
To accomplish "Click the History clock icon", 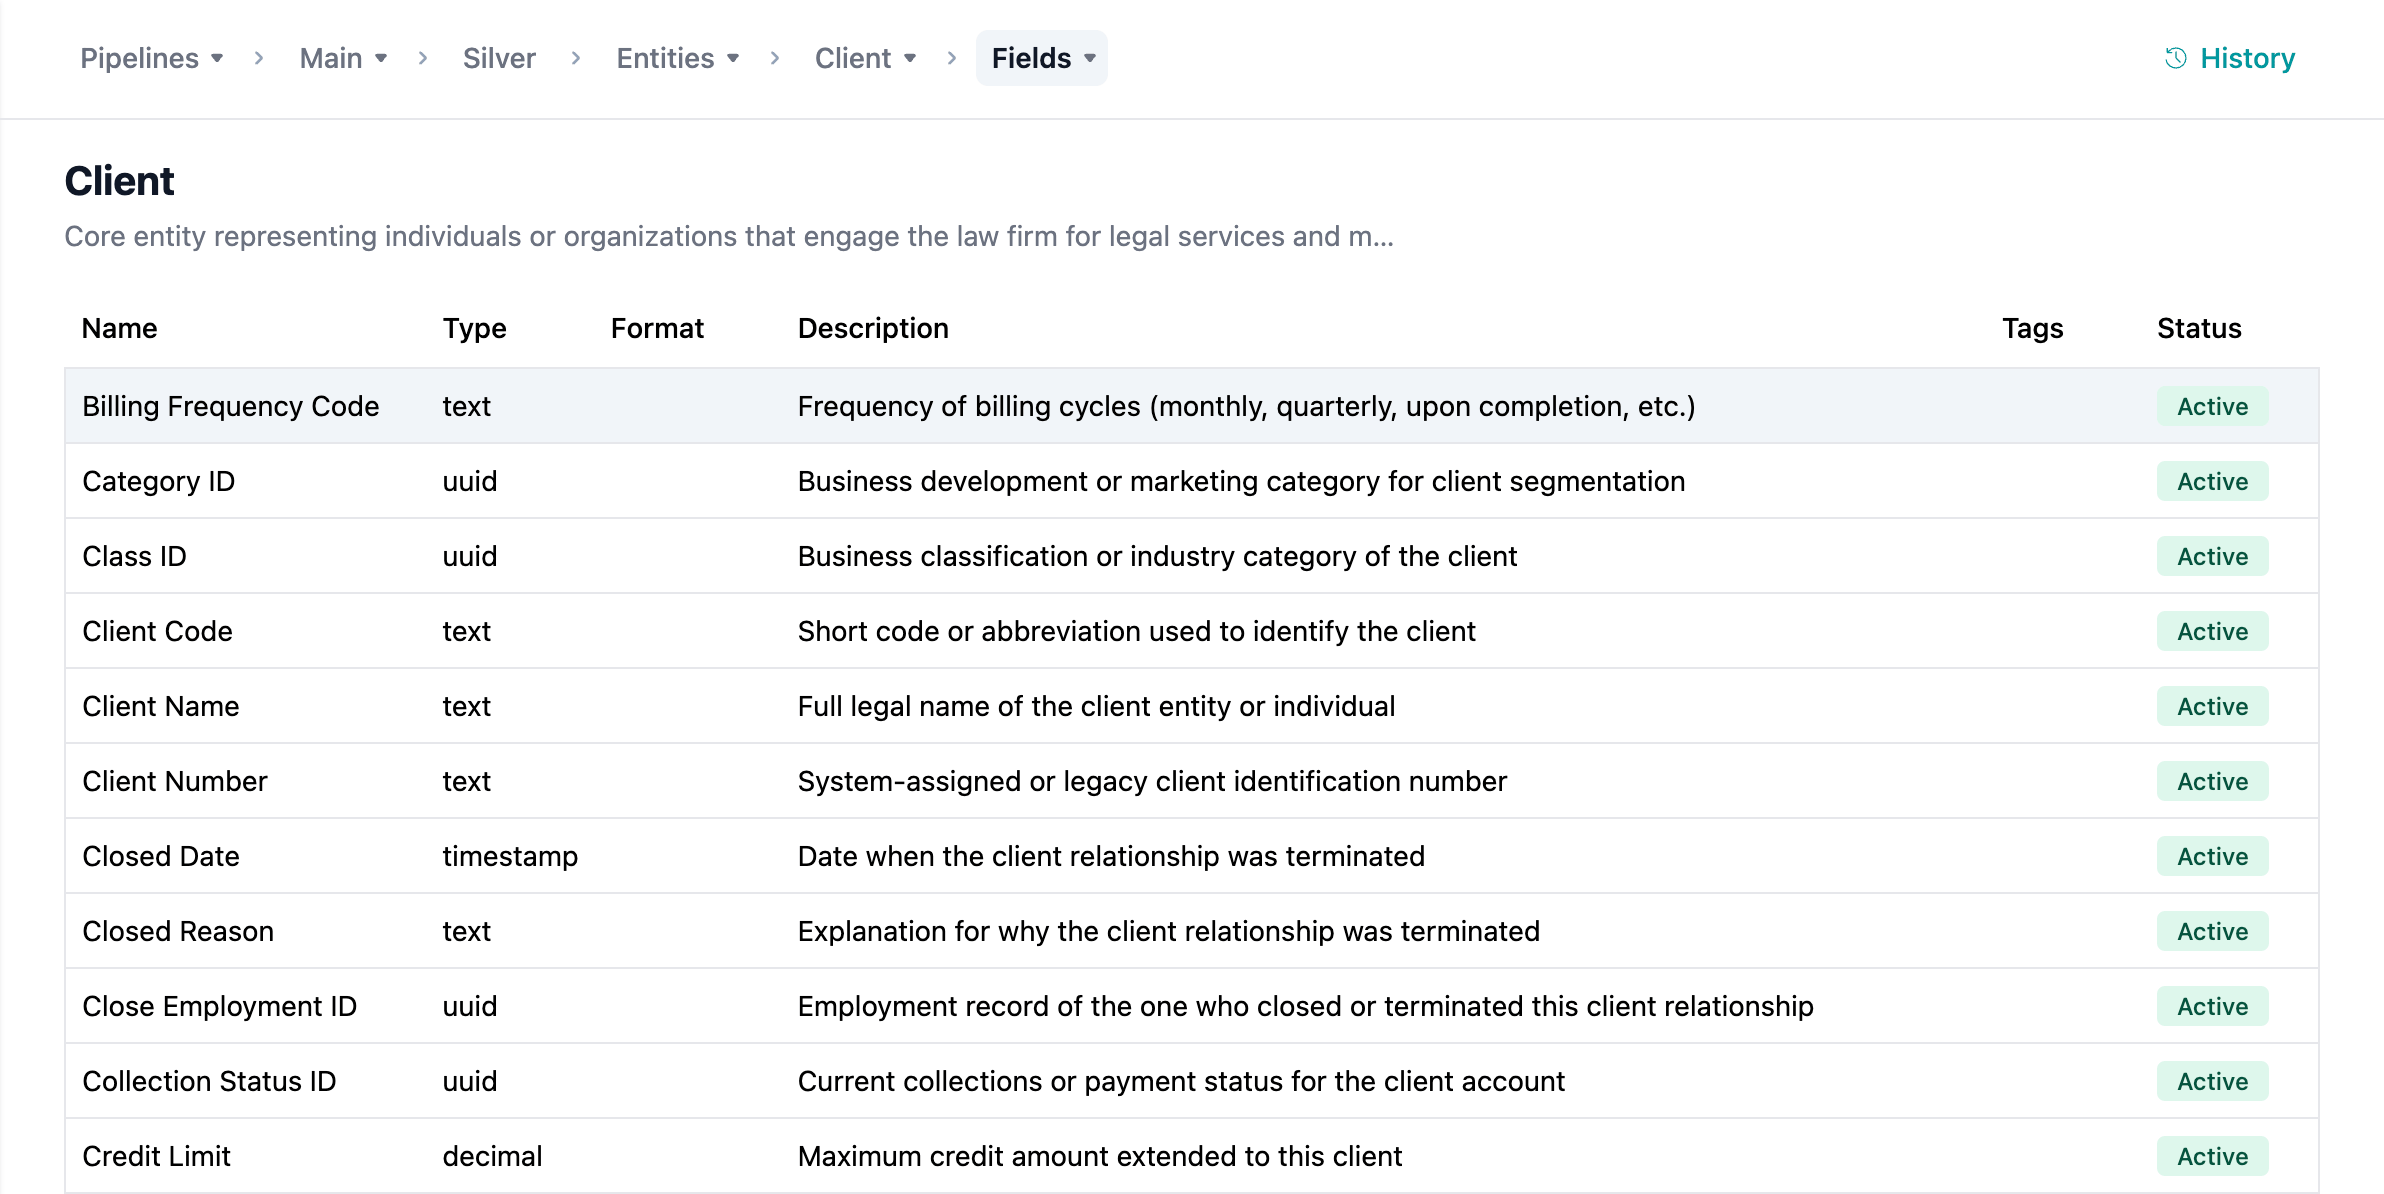I will pos(2175,58).
